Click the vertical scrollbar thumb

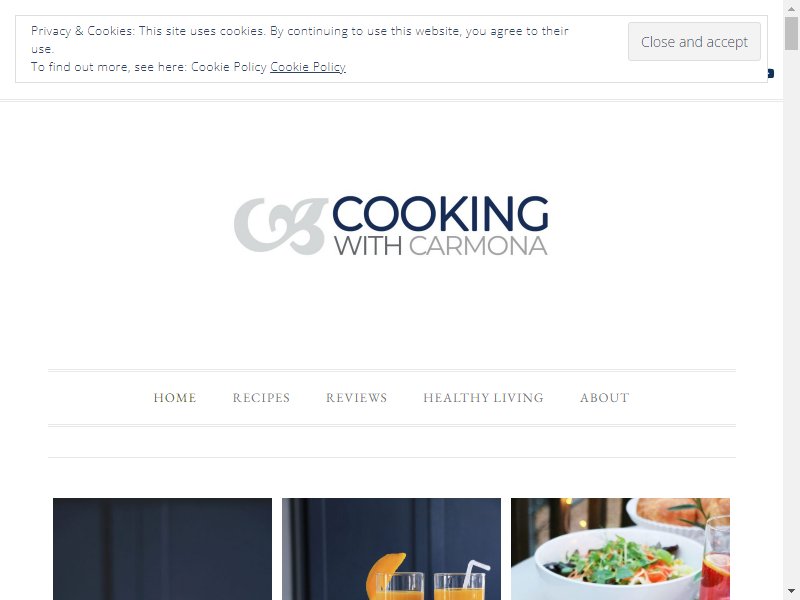pyautogui.click(x=791, y=33)
